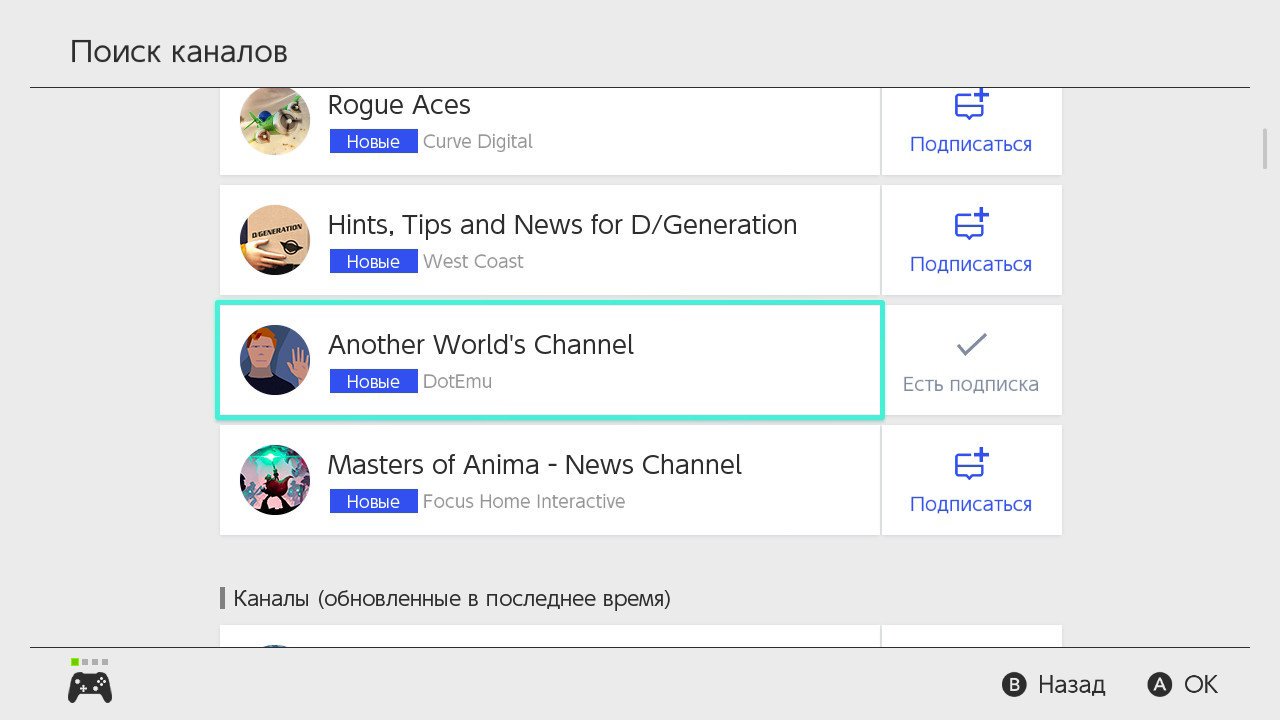Click the DotEmu publisher name

coord(457,382)
